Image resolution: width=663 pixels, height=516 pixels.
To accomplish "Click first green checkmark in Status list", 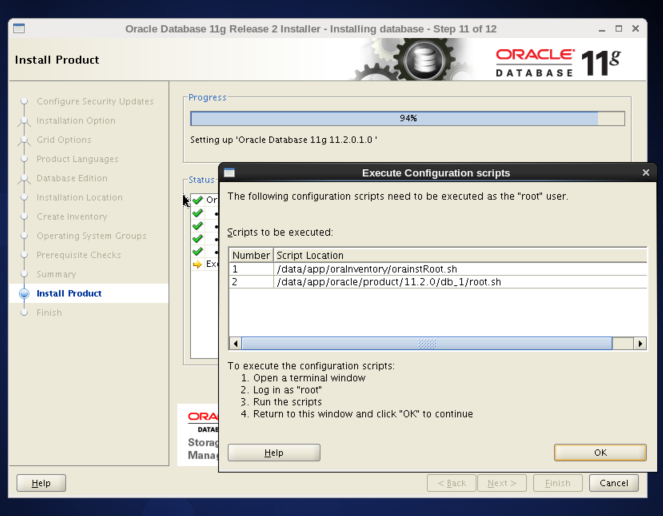I will click(x=197, y=200).
